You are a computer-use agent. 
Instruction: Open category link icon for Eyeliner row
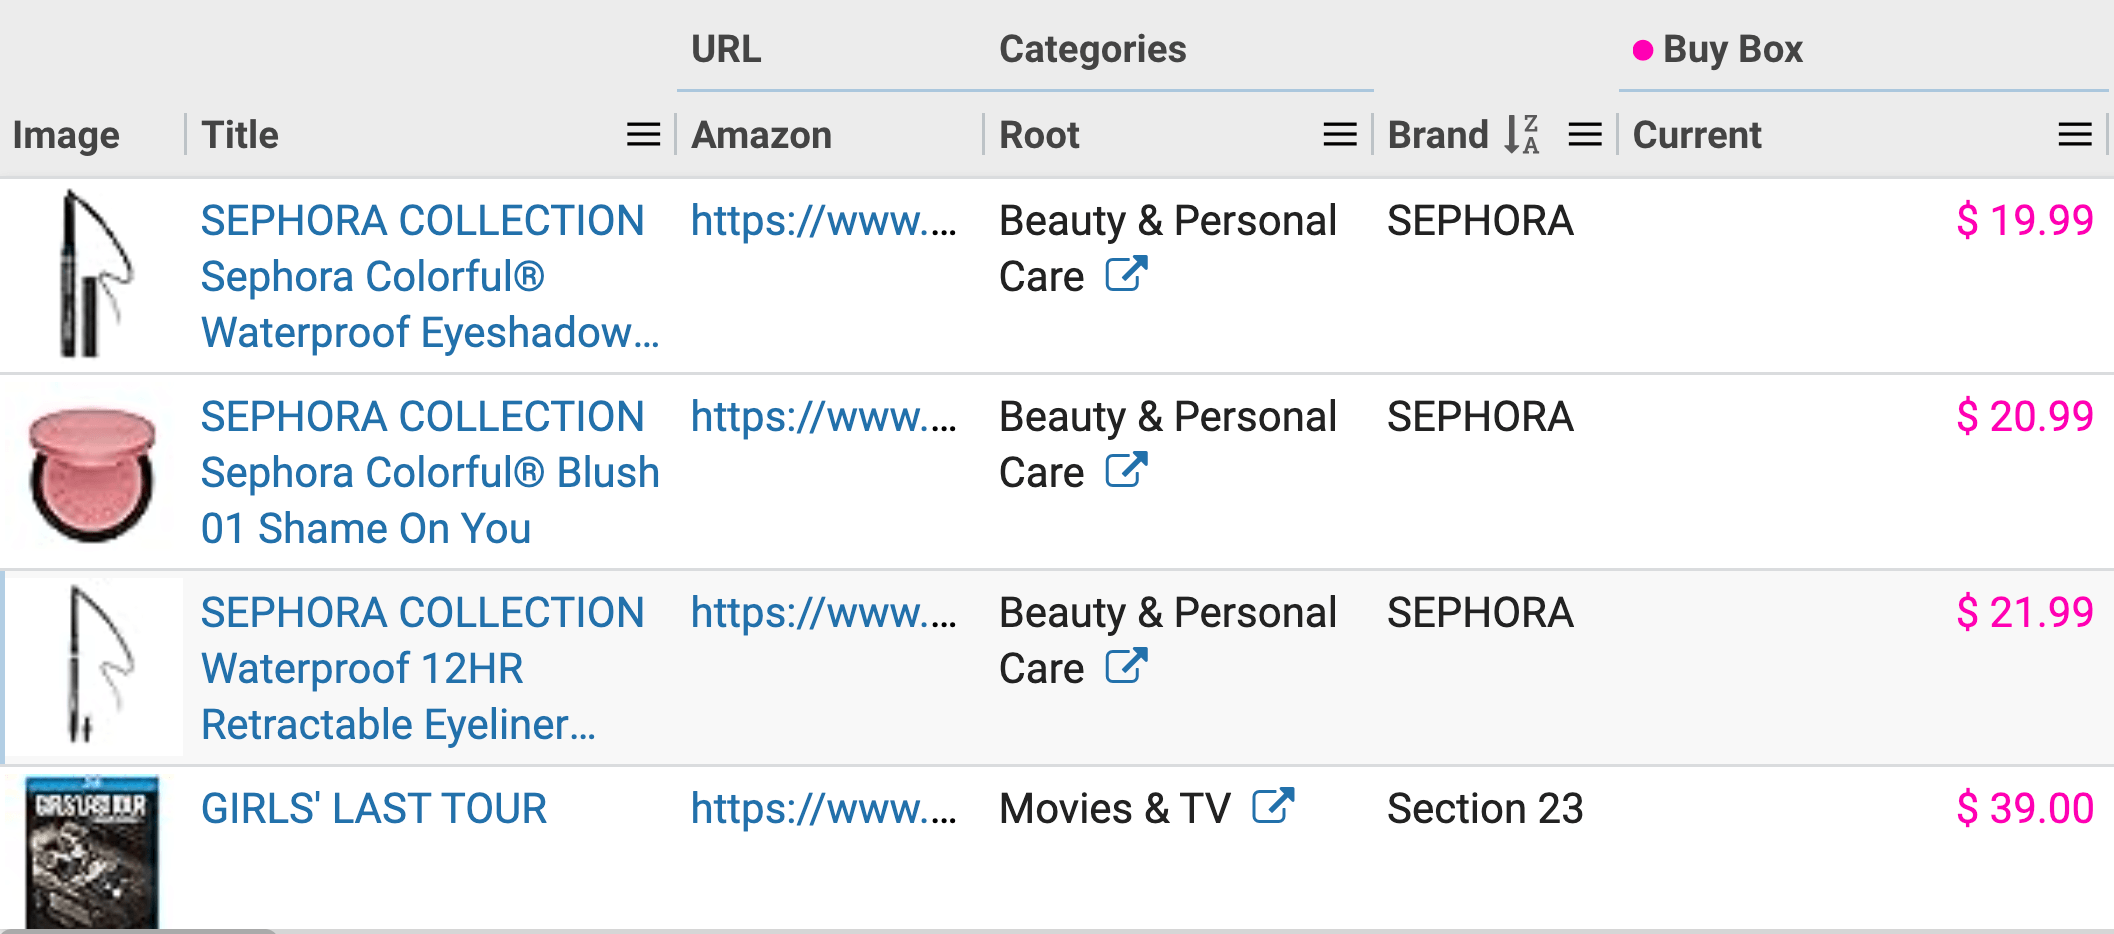coord(1126,667)
